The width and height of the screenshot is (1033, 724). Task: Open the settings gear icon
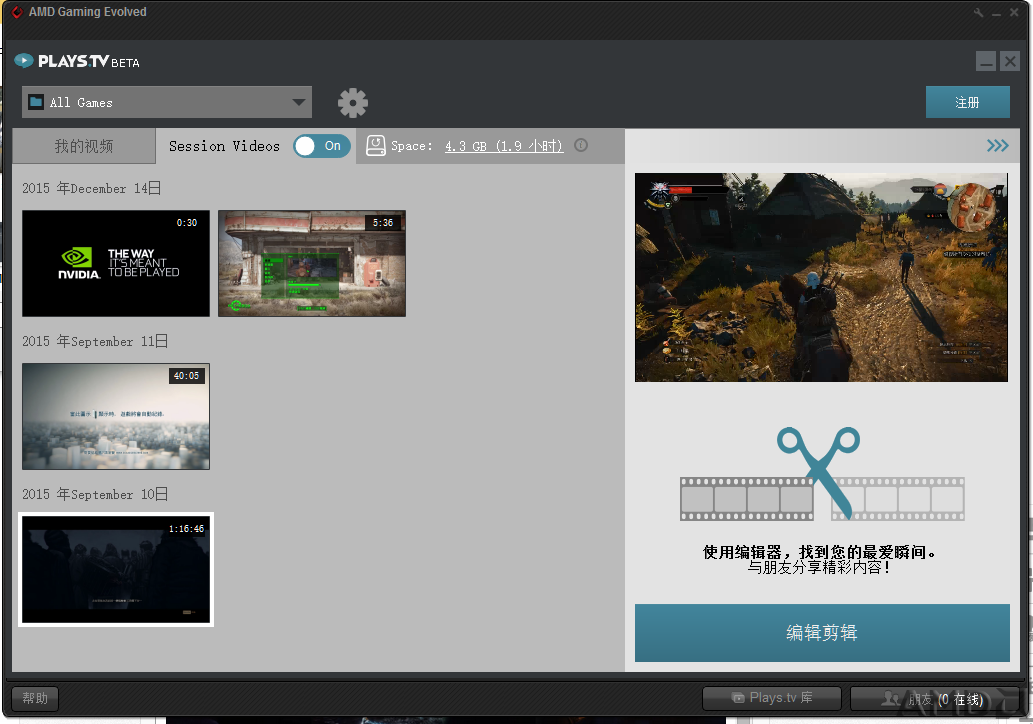[x=352, y=103]
